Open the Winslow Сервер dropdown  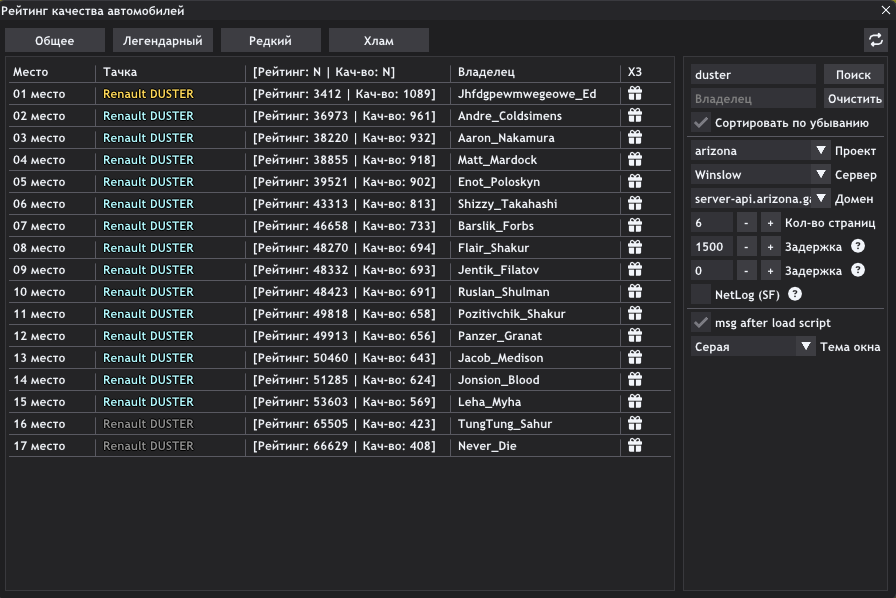click(761, 174)
